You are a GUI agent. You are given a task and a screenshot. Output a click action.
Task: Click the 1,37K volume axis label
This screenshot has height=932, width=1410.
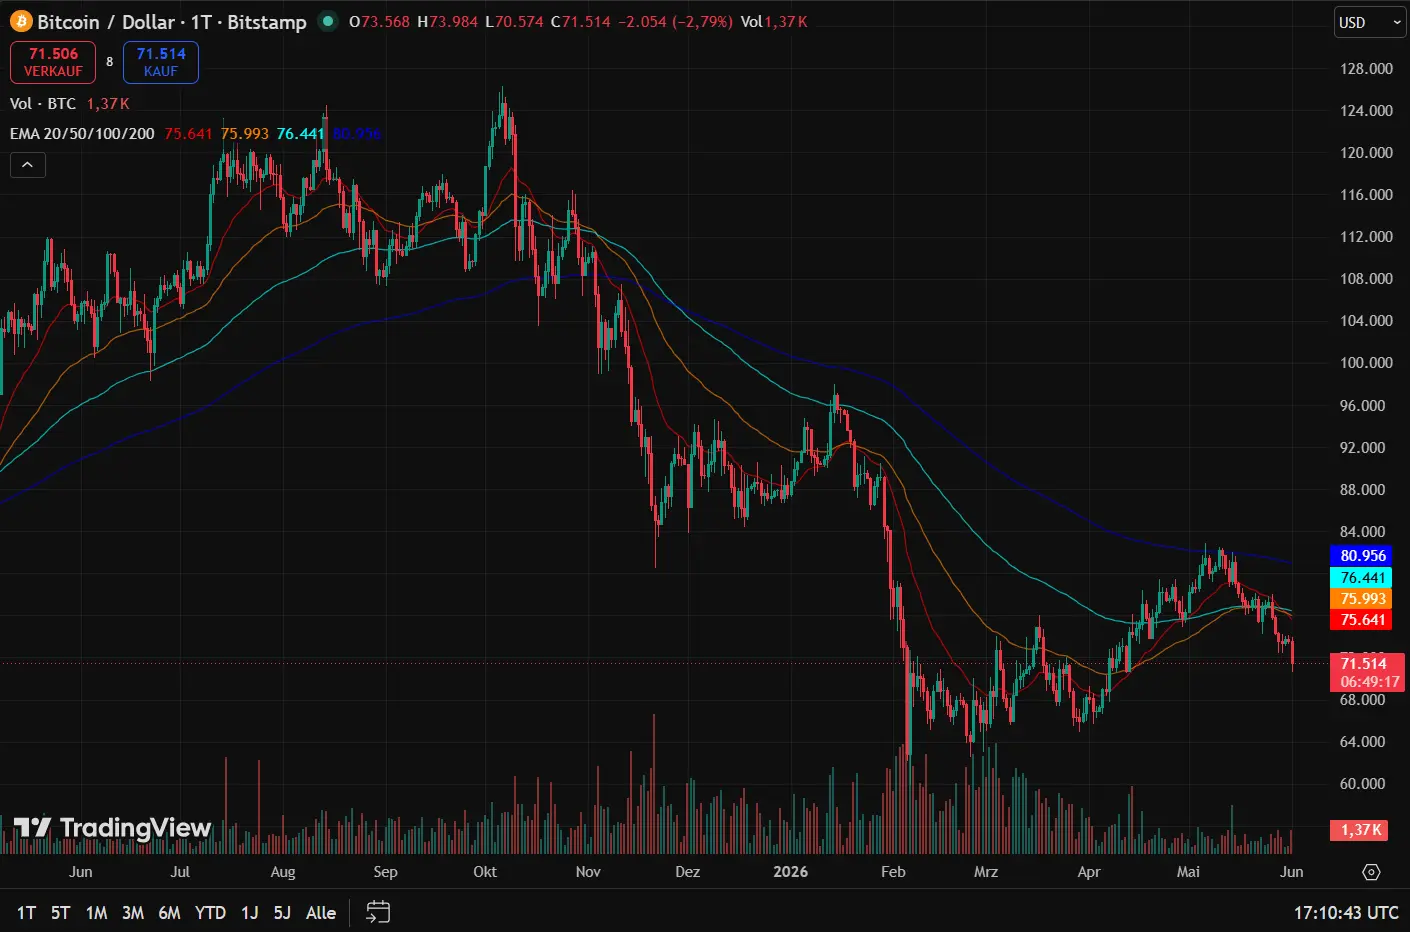(x=1359, y=830)
